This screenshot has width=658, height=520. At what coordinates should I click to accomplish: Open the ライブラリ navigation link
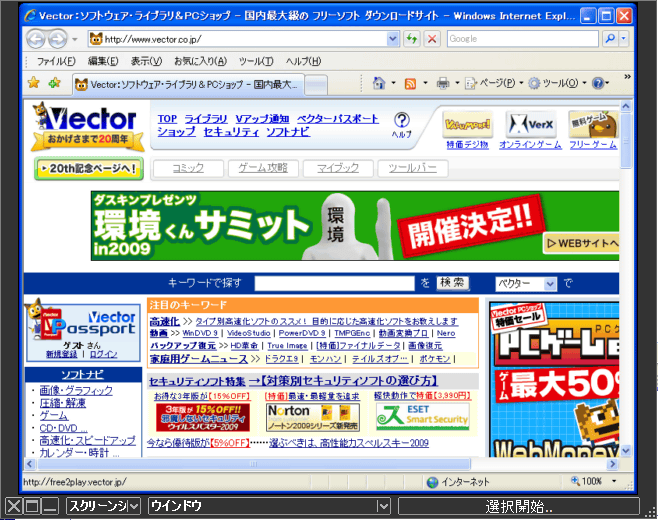click(206, 119)
